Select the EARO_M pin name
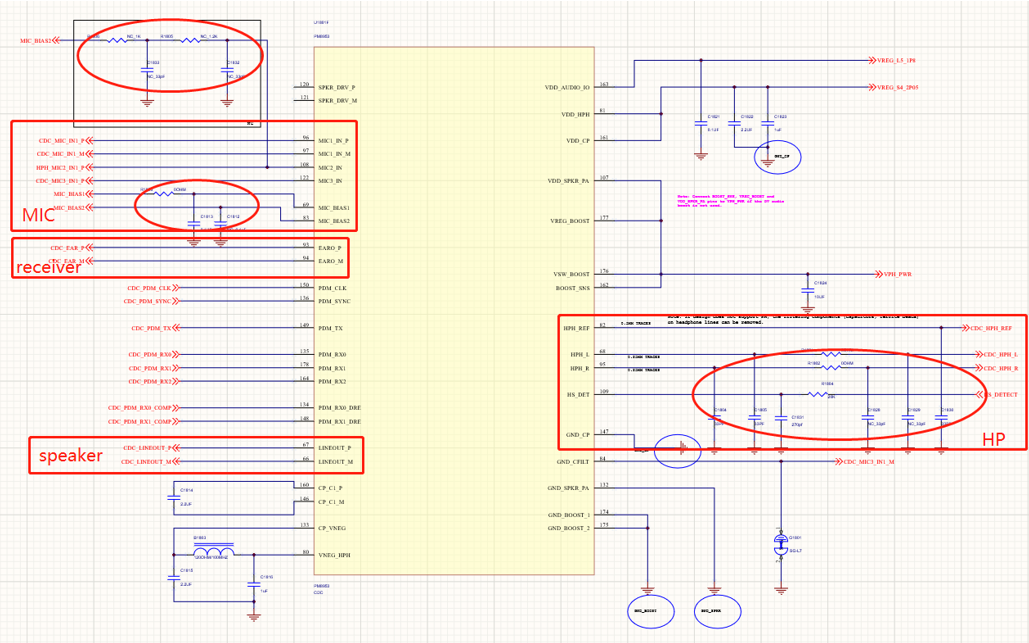Screen dimensions: 1029x643 (331, 261)
